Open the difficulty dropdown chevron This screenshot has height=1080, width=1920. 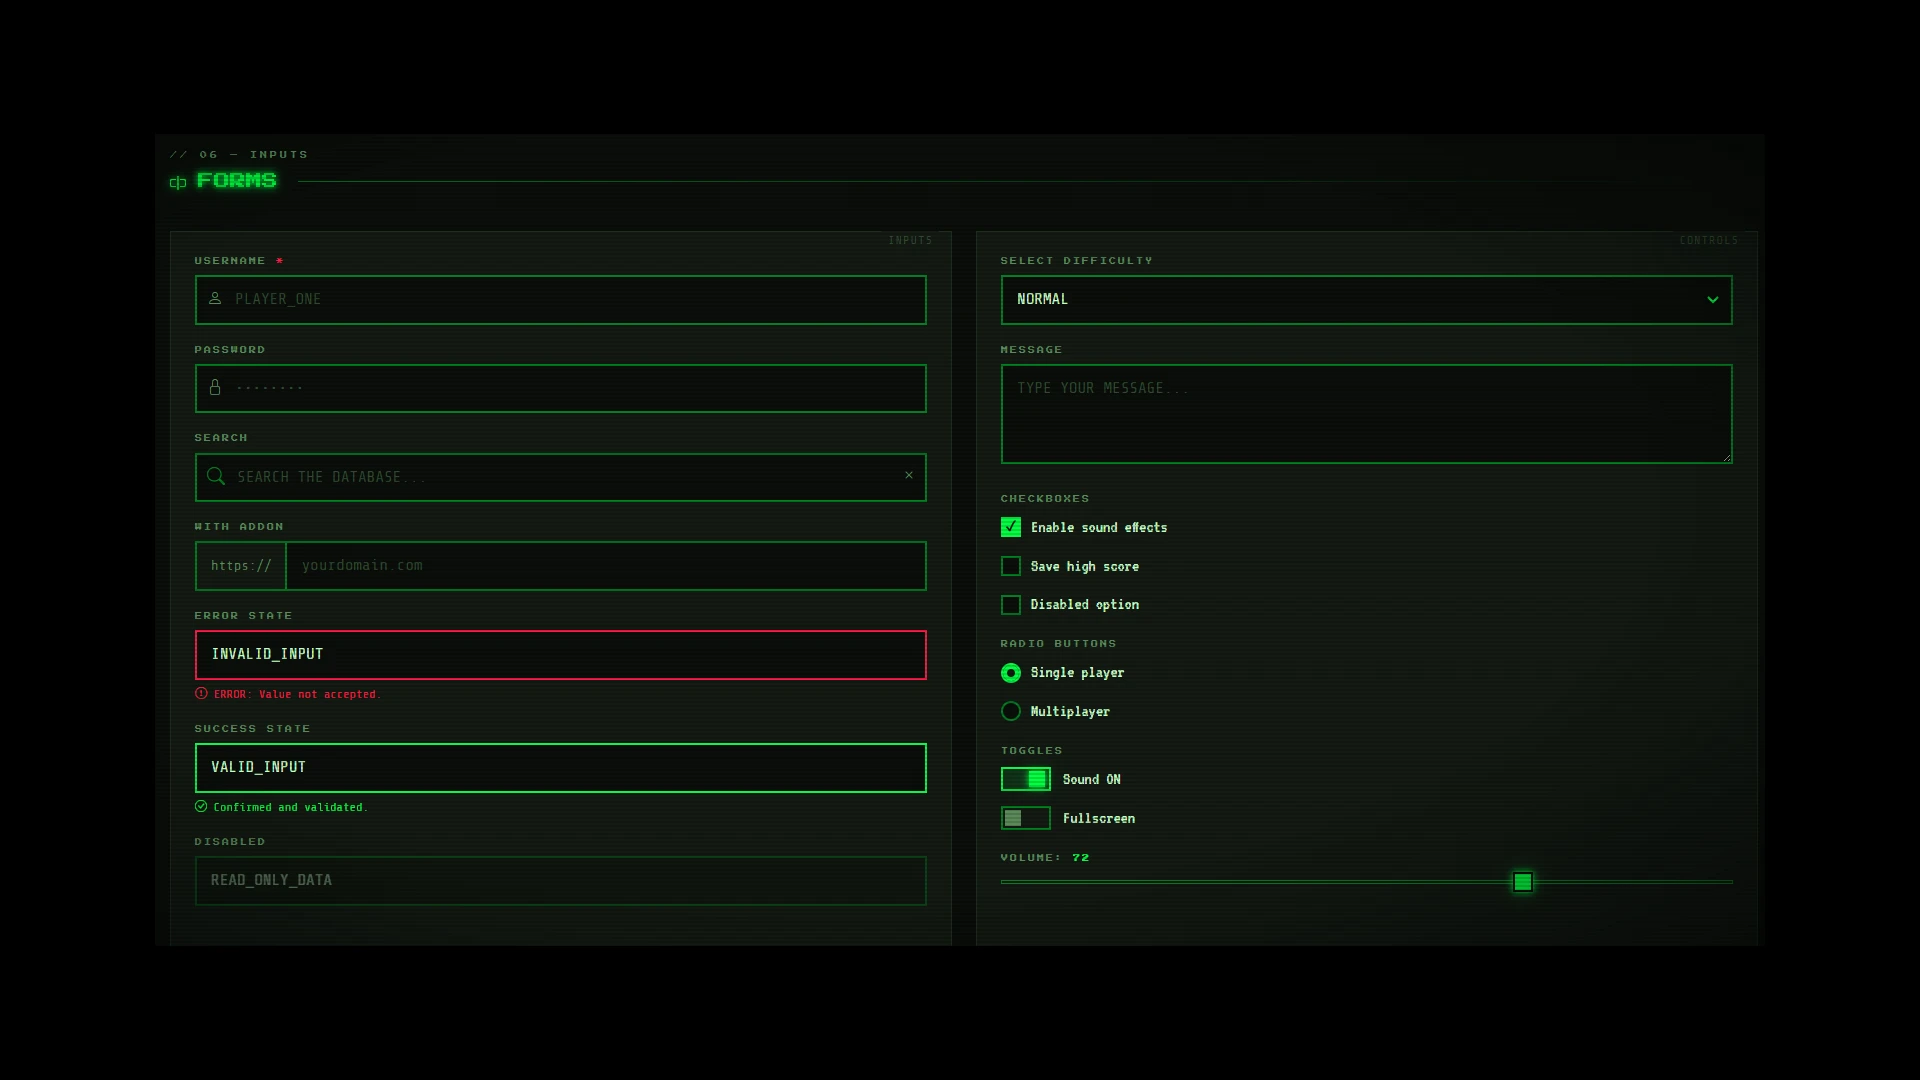(x=1712, y=299)
